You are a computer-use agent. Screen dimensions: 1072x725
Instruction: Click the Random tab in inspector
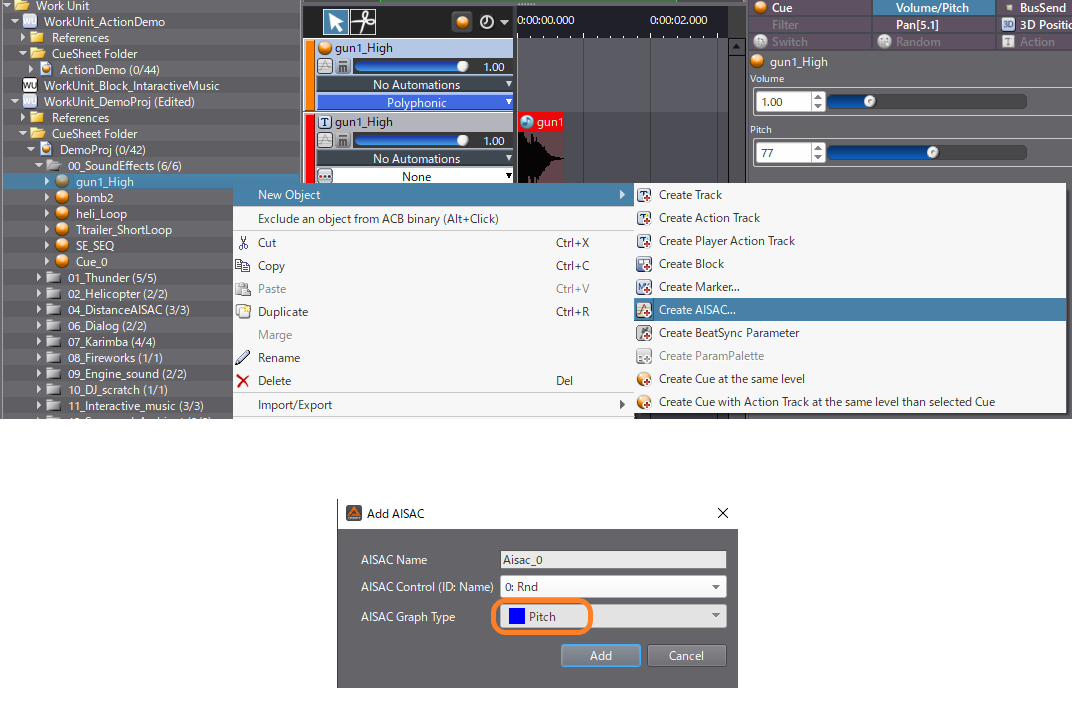tap(933, 42)
